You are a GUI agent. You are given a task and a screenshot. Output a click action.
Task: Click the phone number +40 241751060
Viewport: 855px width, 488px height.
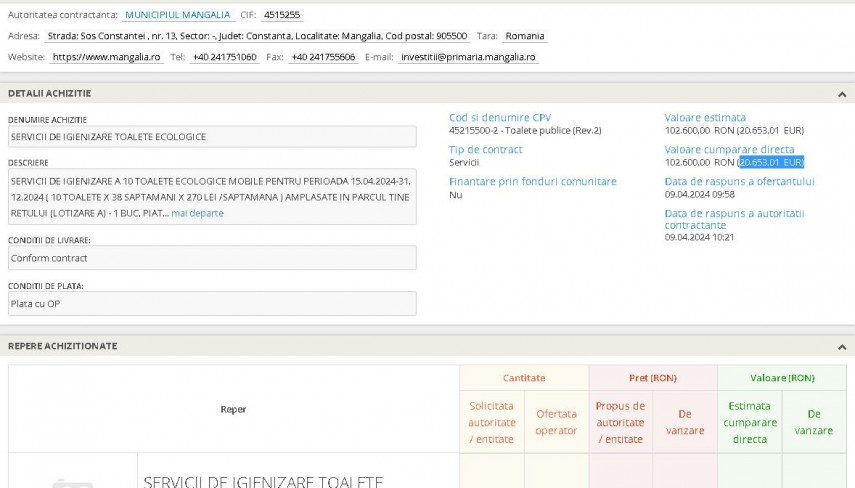[x=224, y=57]
